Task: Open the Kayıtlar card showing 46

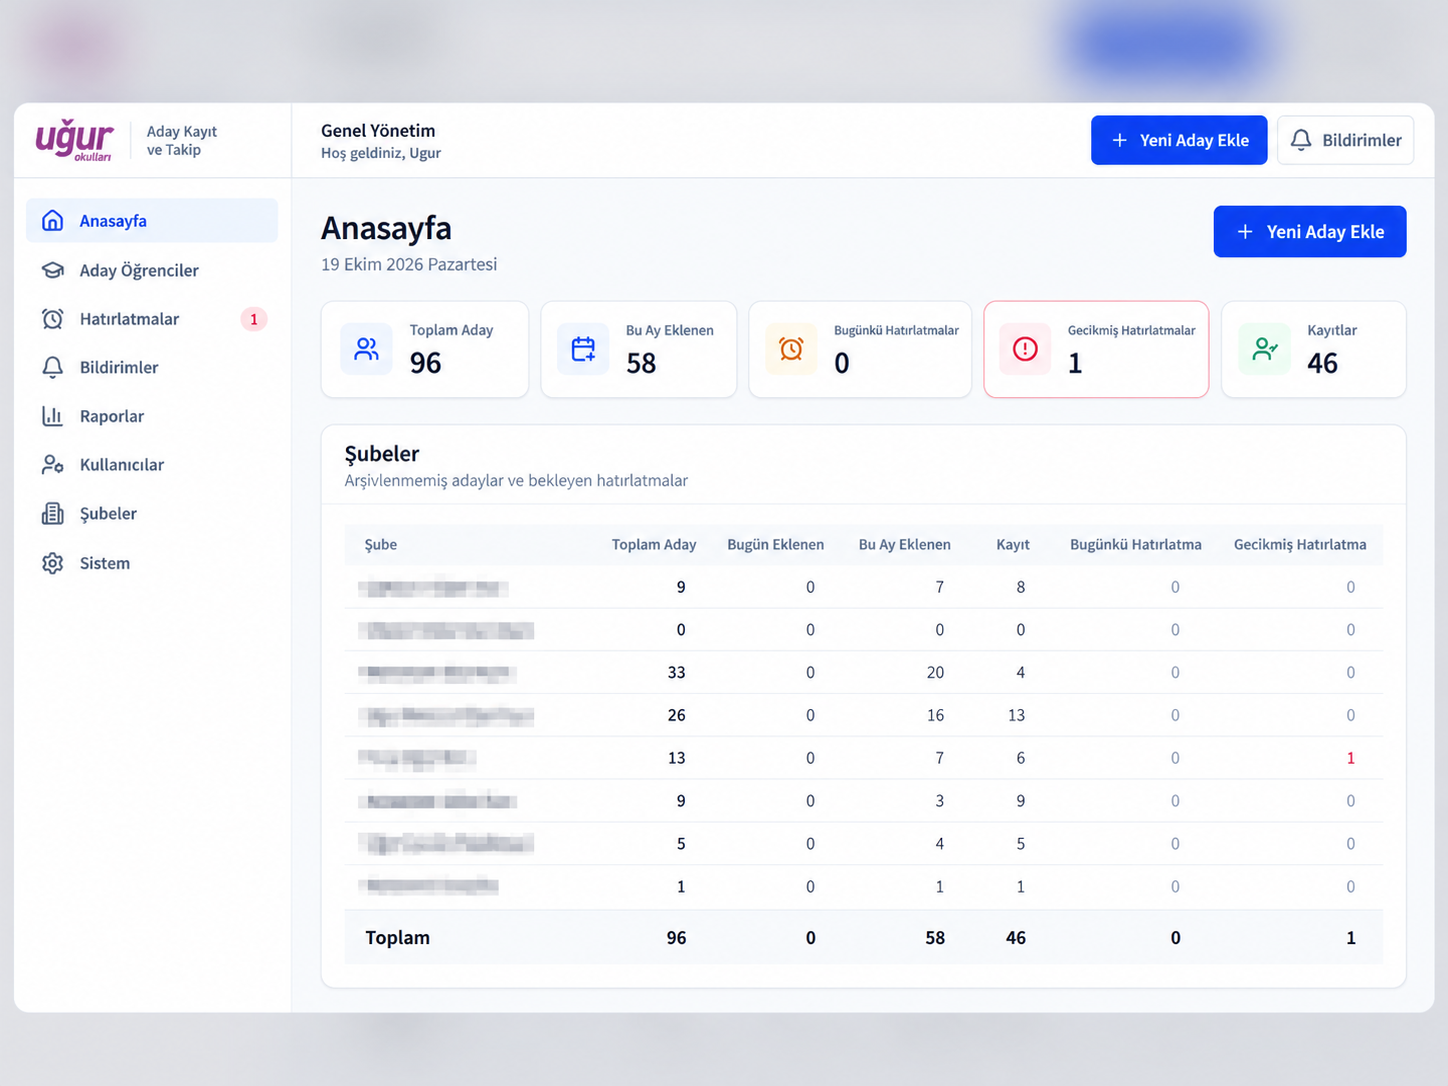Action: tap(1314, 349)
